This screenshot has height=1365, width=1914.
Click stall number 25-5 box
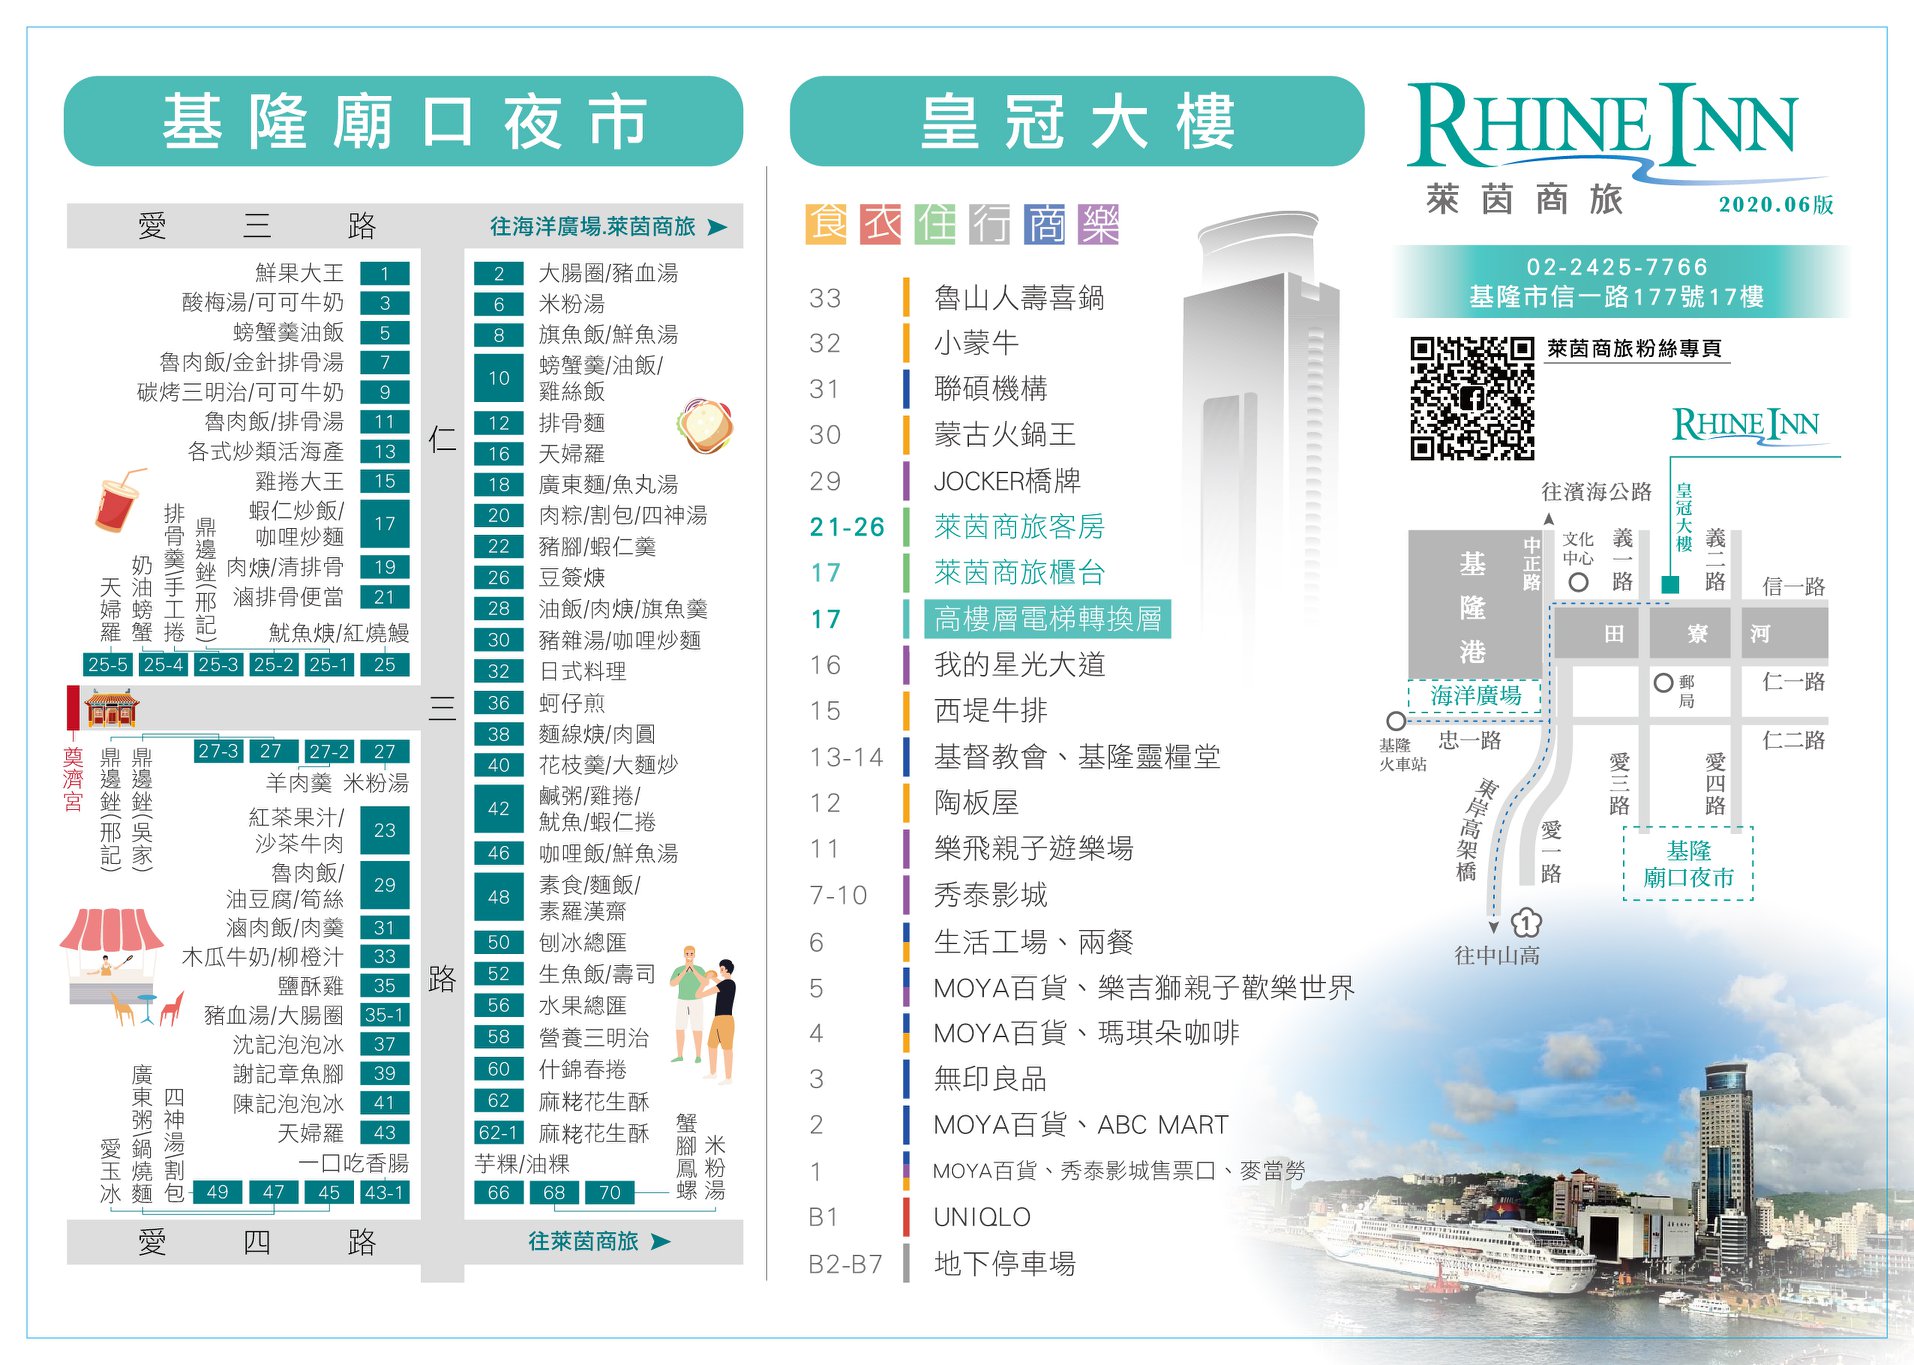(108, 664)
